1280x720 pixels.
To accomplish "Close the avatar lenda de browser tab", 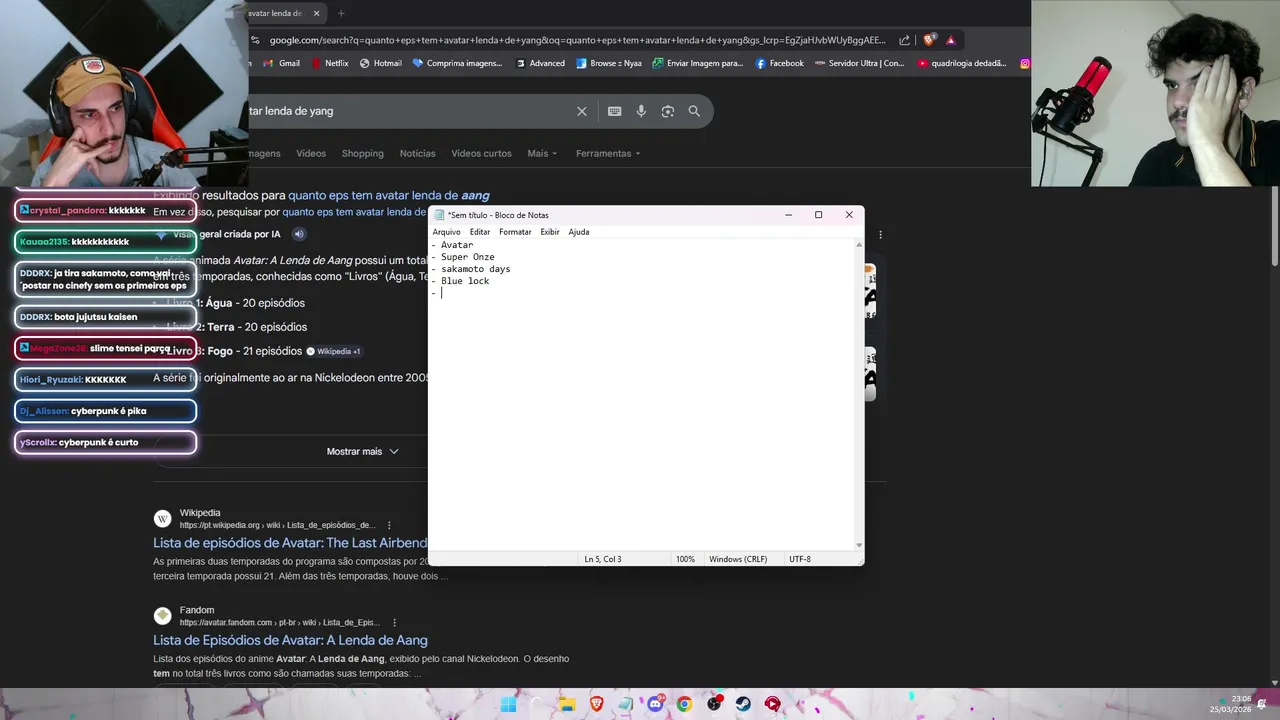I will point(316,13).
